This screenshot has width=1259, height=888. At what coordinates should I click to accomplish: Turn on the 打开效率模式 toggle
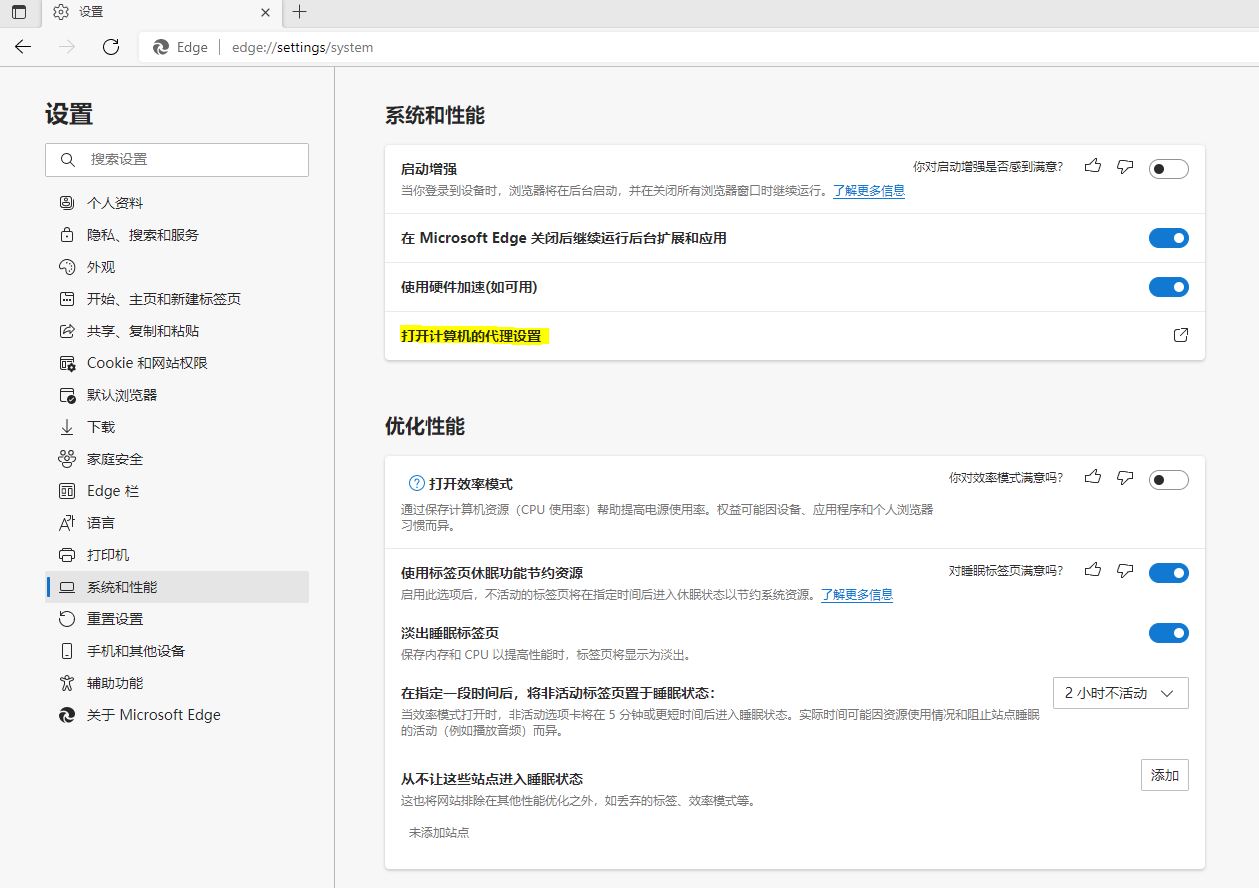point(1168,480)
